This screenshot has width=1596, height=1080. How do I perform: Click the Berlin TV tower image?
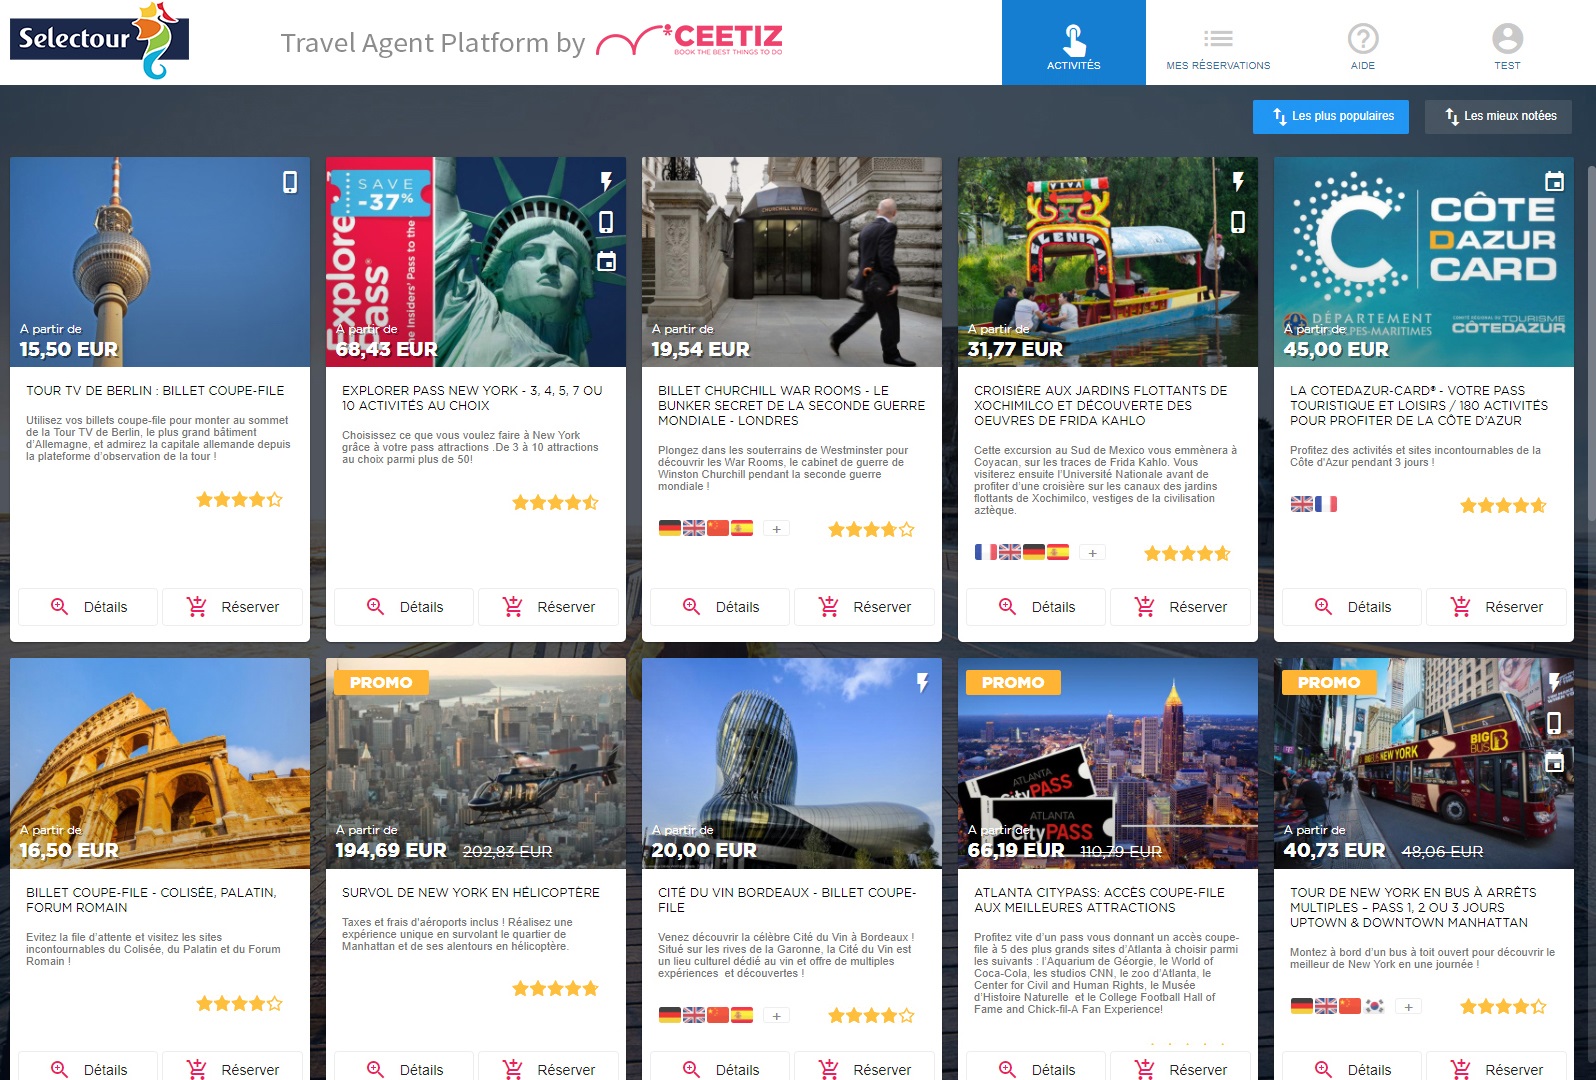(x=160, y=262)
